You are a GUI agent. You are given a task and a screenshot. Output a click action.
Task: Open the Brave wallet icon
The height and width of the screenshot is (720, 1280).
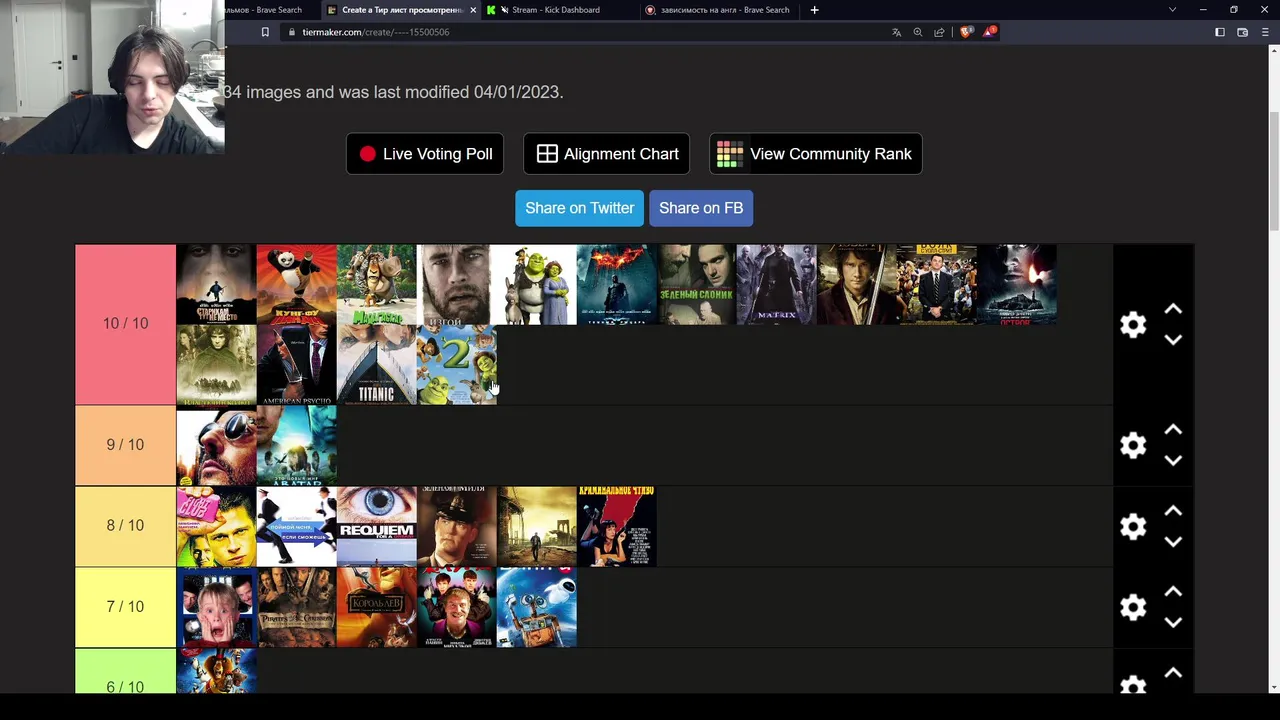(1242, 32)
